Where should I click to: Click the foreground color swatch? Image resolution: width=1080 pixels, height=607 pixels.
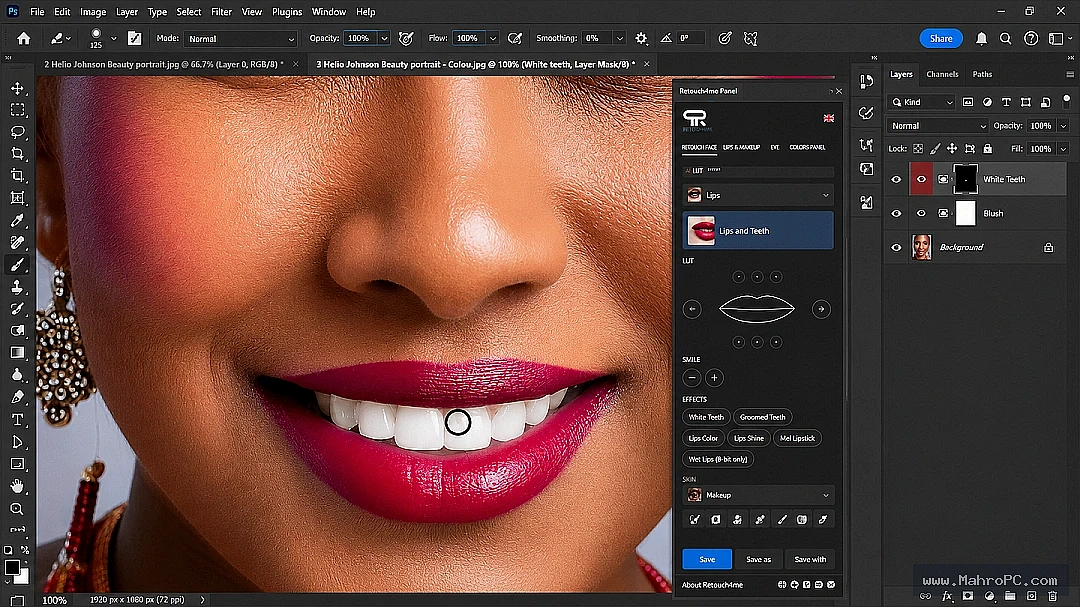(x=12, y=567)
